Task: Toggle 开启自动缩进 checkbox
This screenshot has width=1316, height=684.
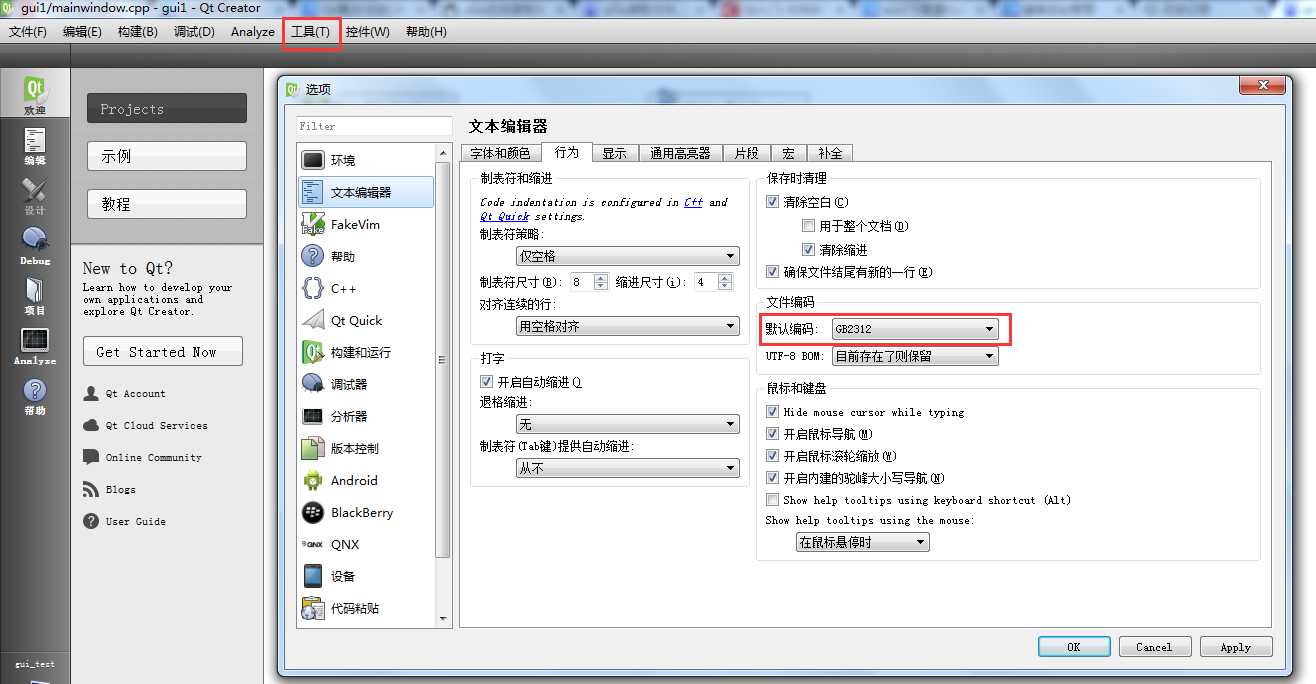Action: click(x=486, y=382)
